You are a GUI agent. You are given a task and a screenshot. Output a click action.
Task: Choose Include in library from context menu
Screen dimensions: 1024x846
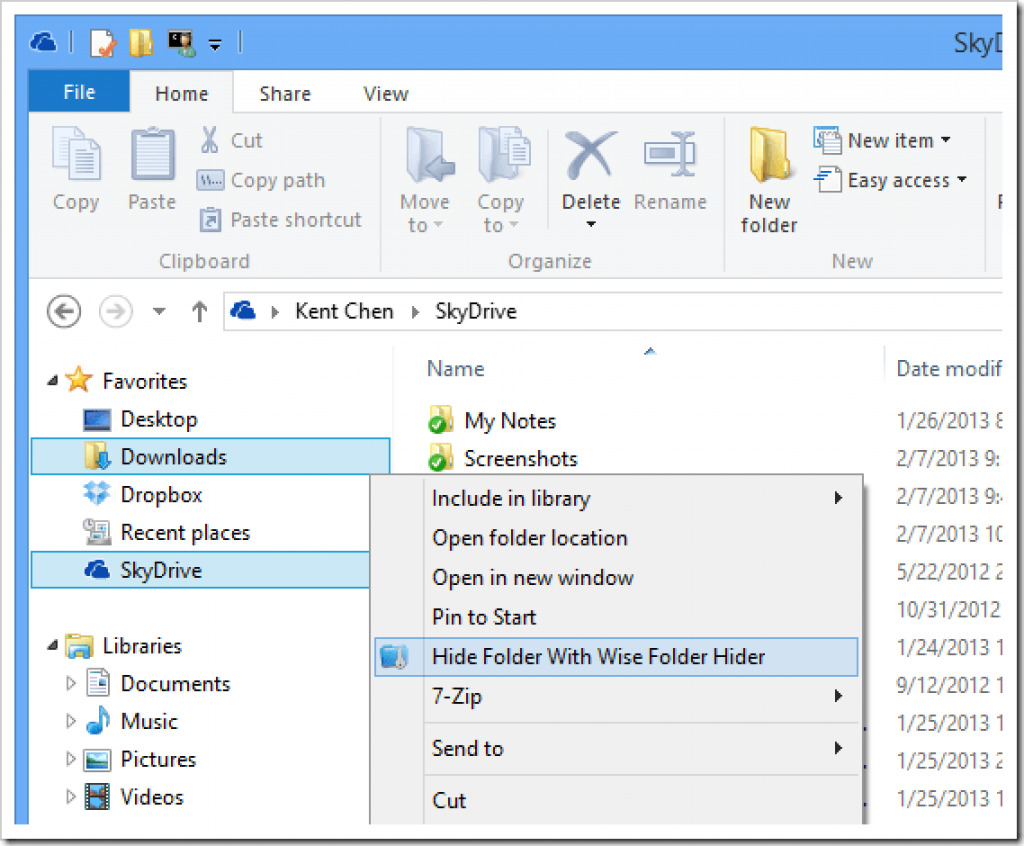(x=616, y=498)
